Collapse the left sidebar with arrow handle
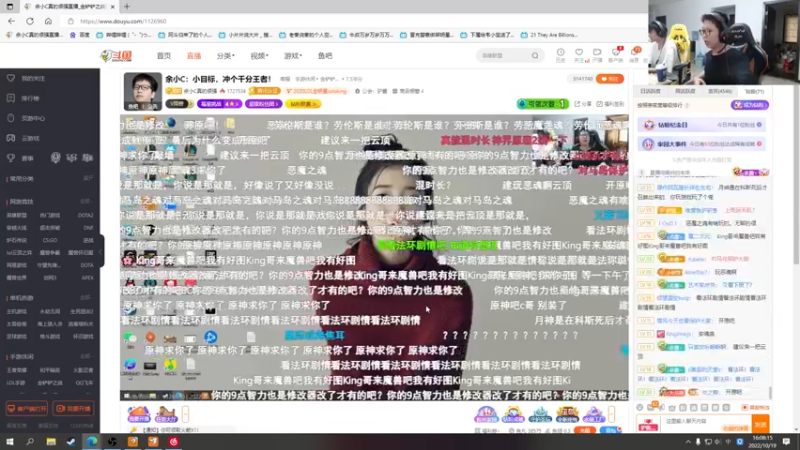Image resolution: width=800 pixels, height=450 pixels. 101,251
